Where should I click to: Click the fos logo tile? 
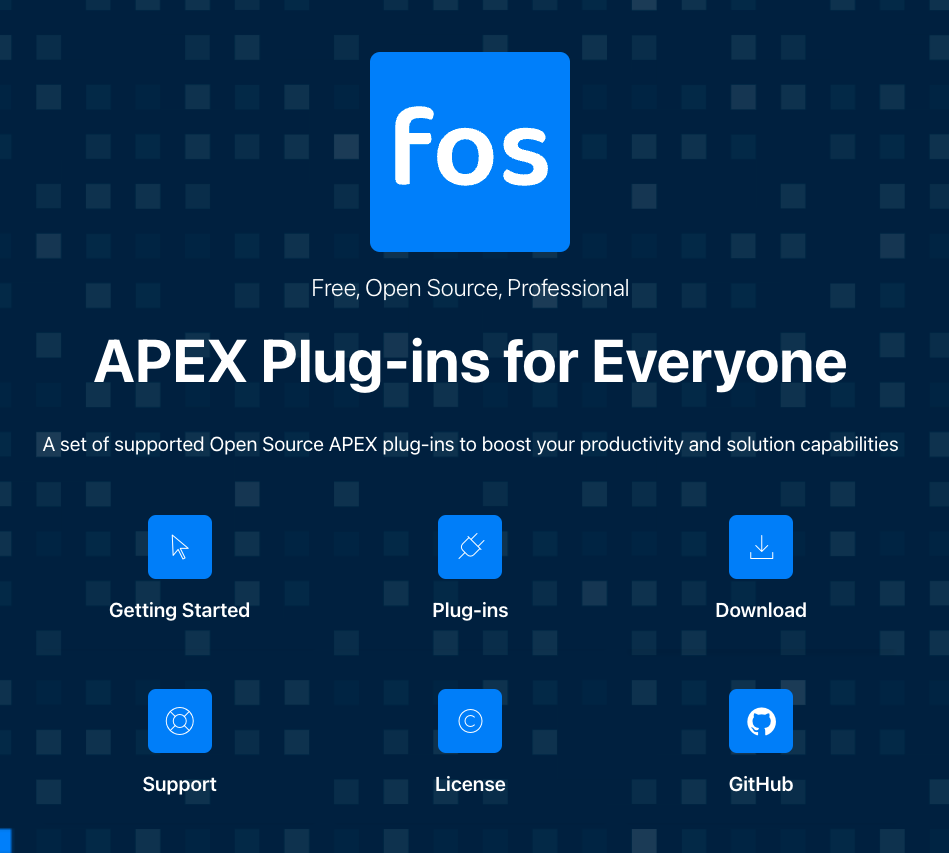click(470, 152)
